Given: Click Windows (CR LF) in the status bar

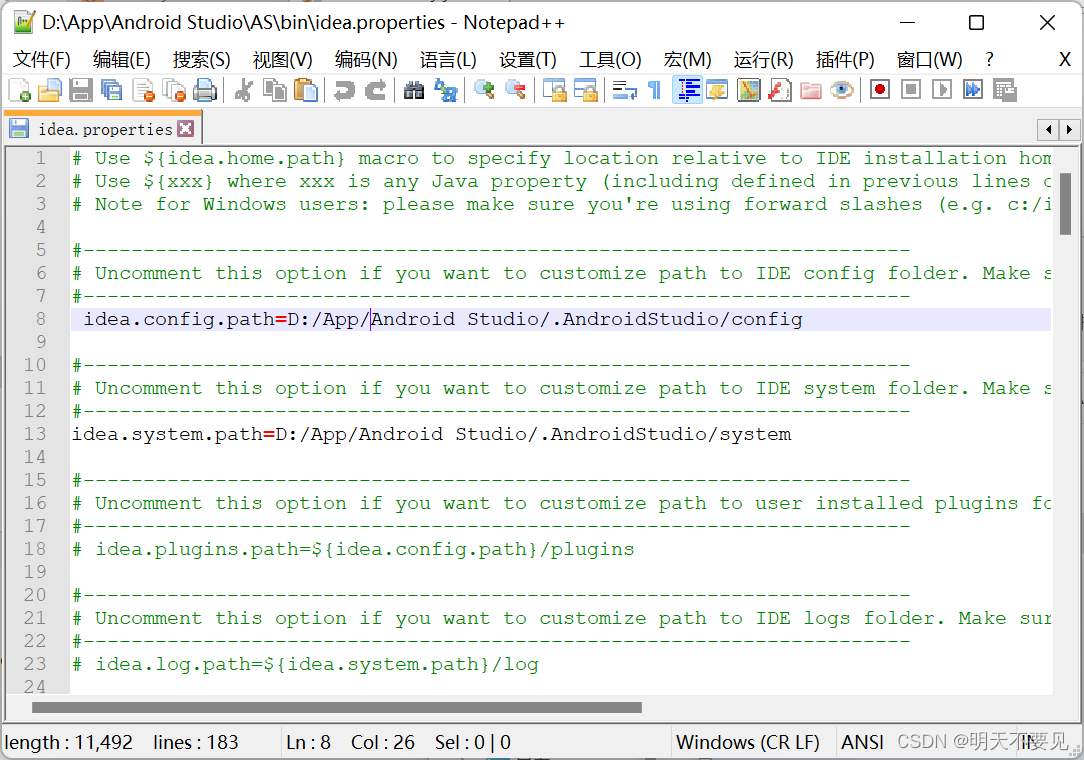Looking at the screenshot, I should [x=747, y=742].
